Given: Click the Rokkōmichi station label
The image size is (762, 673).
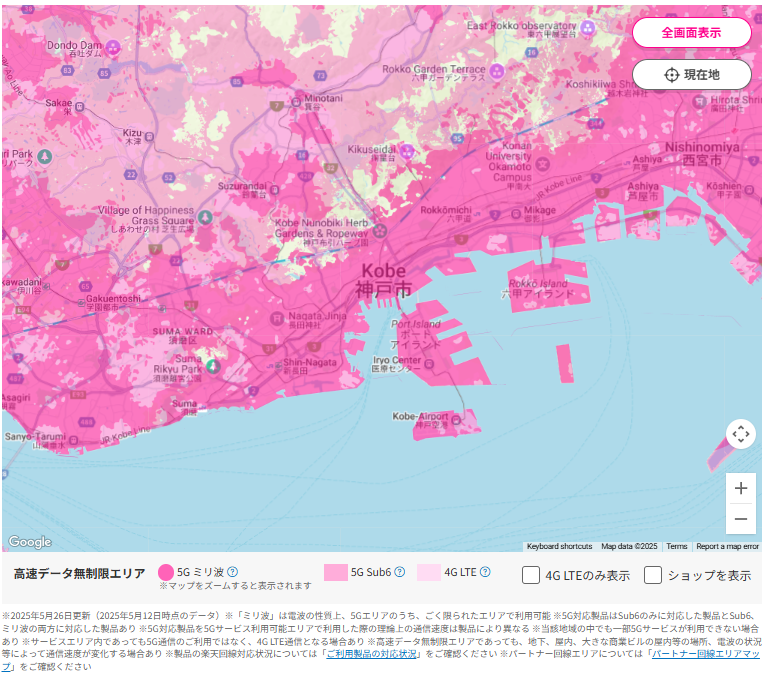Looking at the screenshot, I should pos(446,214).
